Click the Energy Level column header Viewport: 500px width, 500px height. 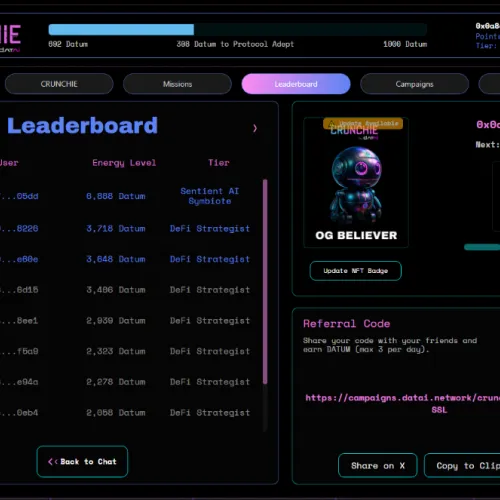124,163
